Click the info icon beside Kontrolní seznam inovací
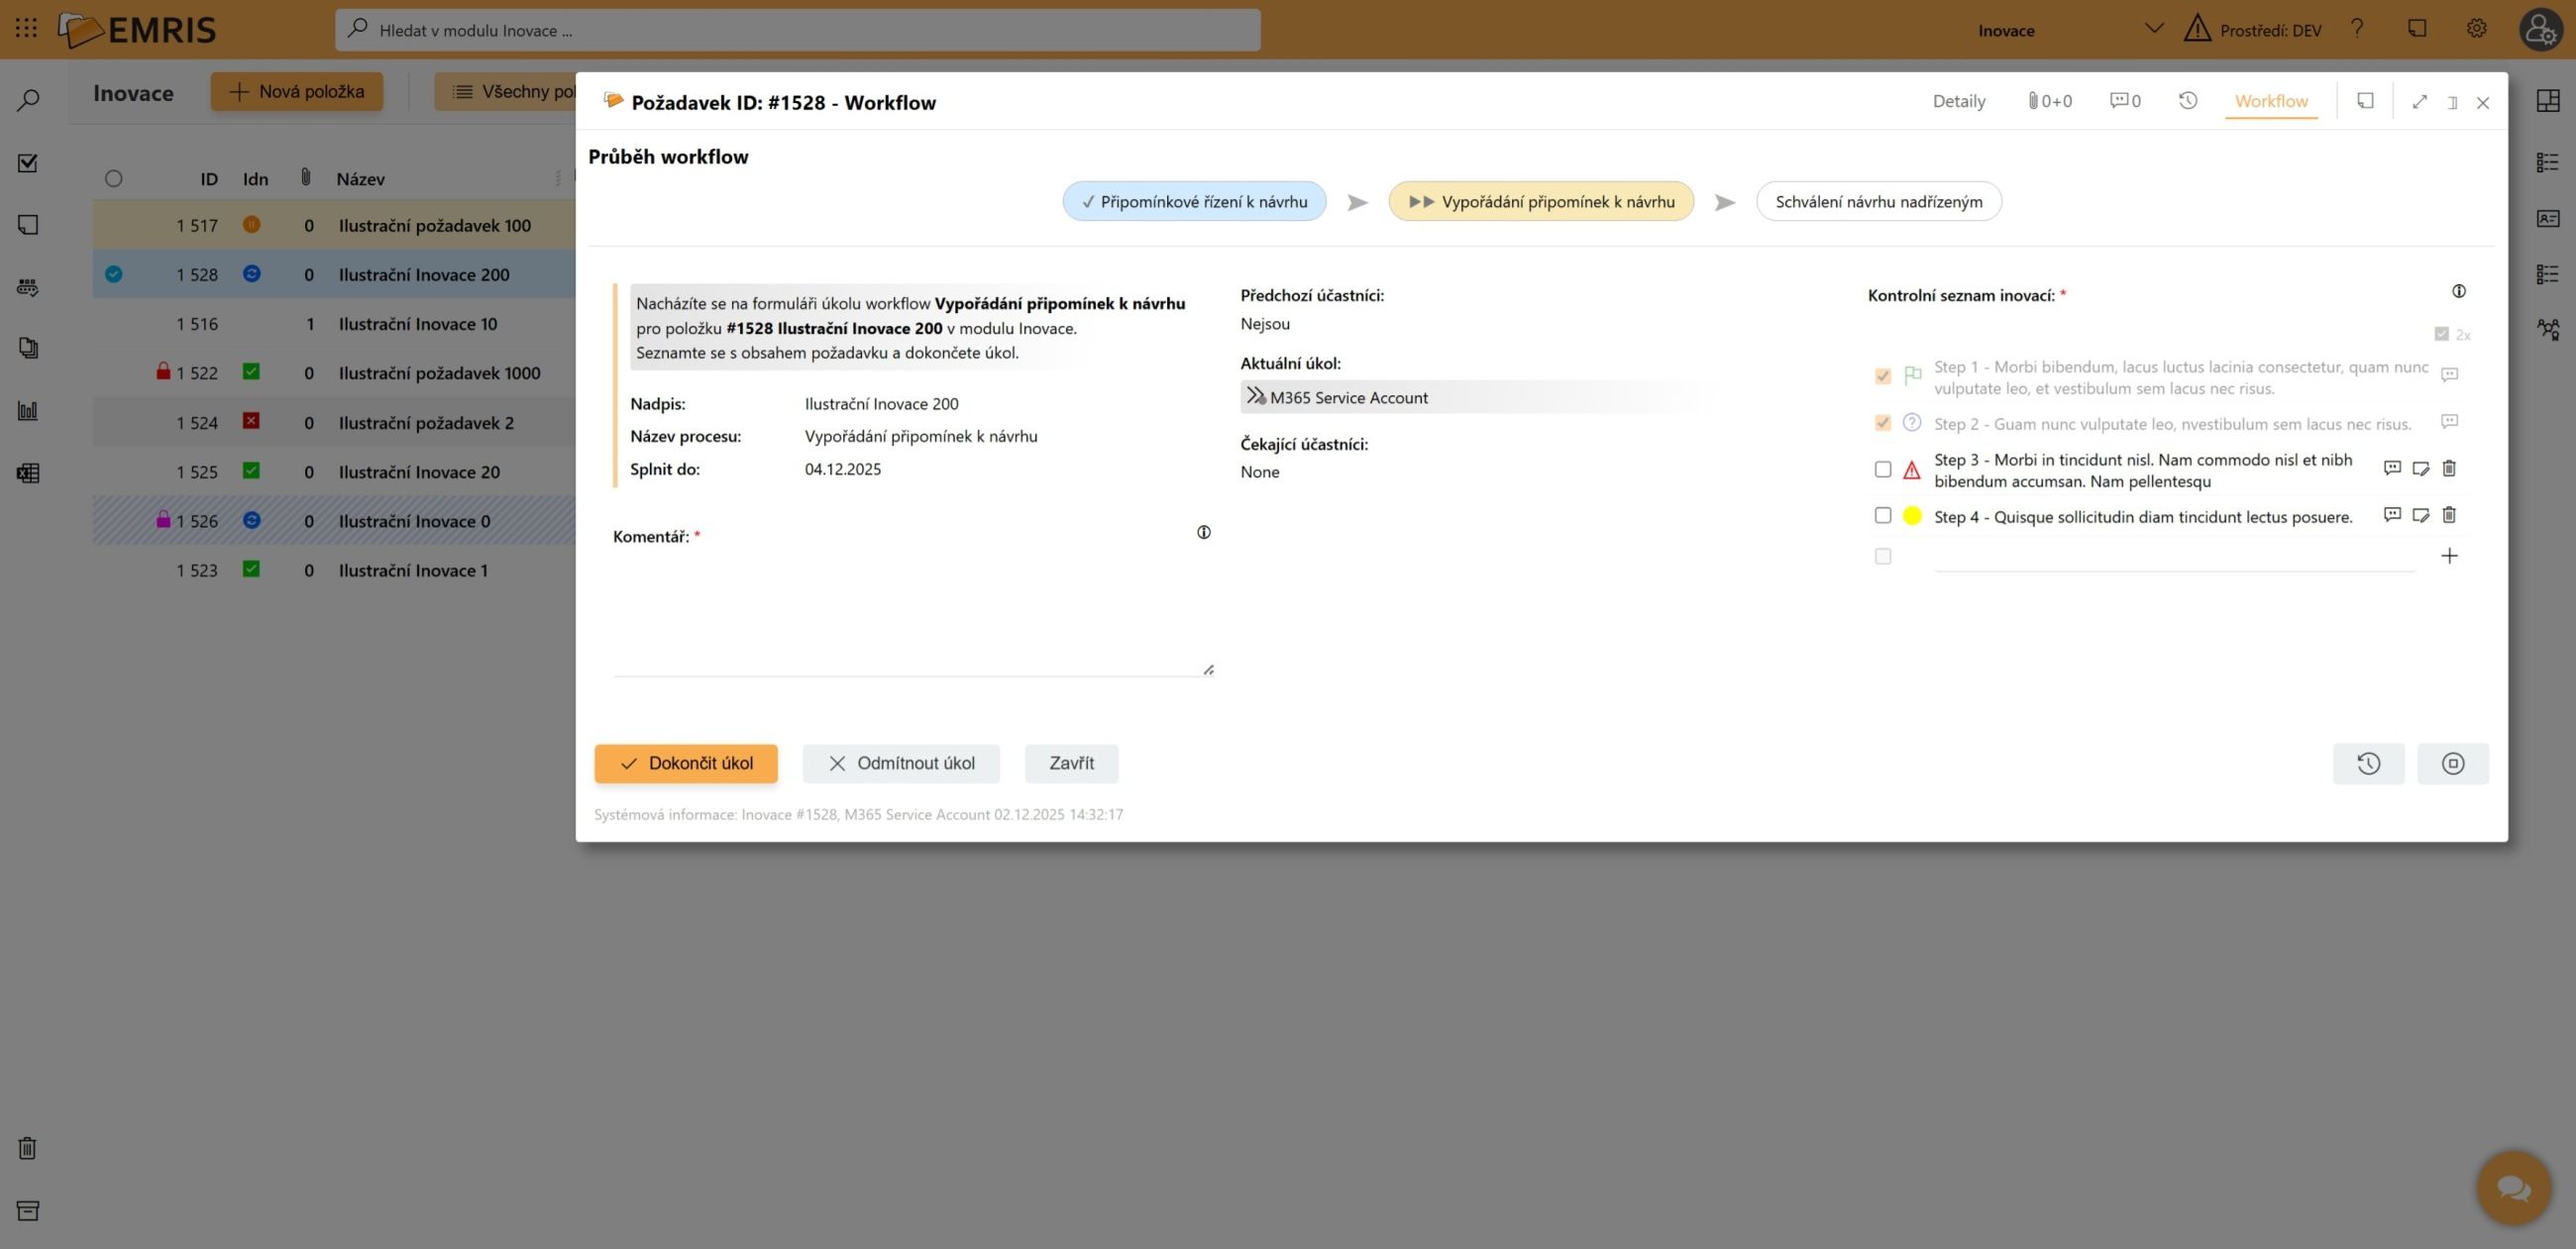Viewport: 2576px width, 1249px height. point(2458,292)
